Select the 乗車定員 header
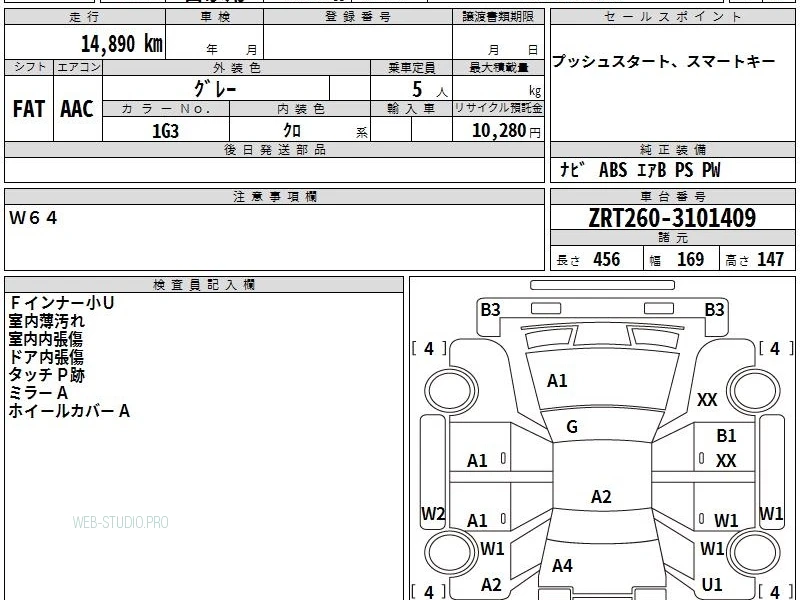The width and height of the screenshot is (800, 600). click(x=411, y=67)
